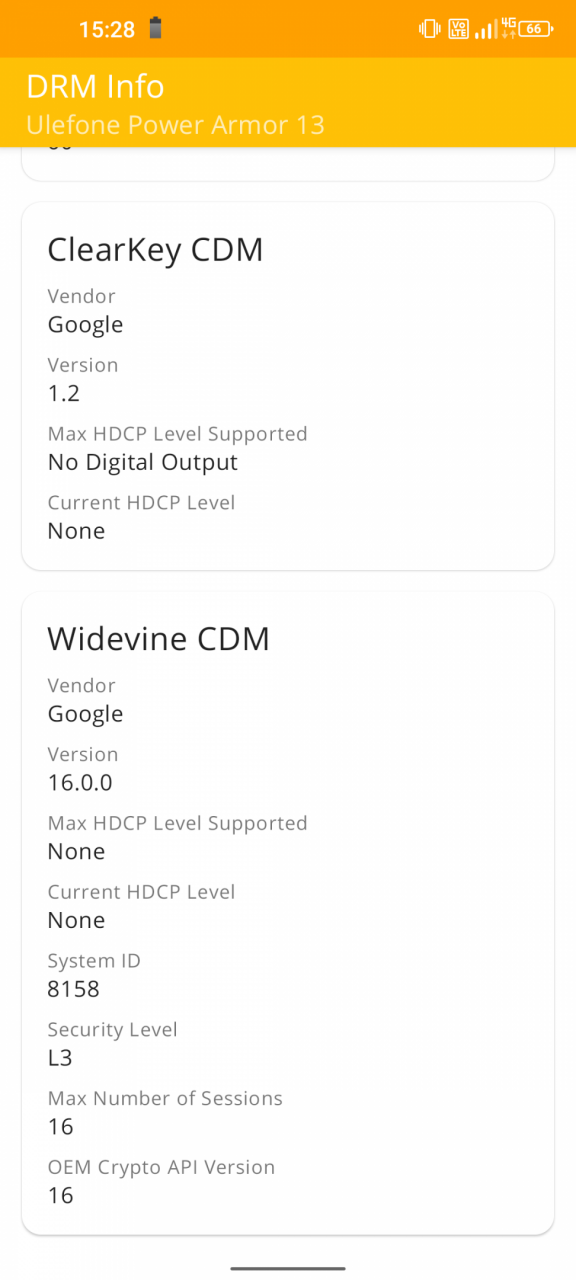Tap the Security Level L3 value
This screenshot has height=1280, width=576.
click(x=60, y=1058)
